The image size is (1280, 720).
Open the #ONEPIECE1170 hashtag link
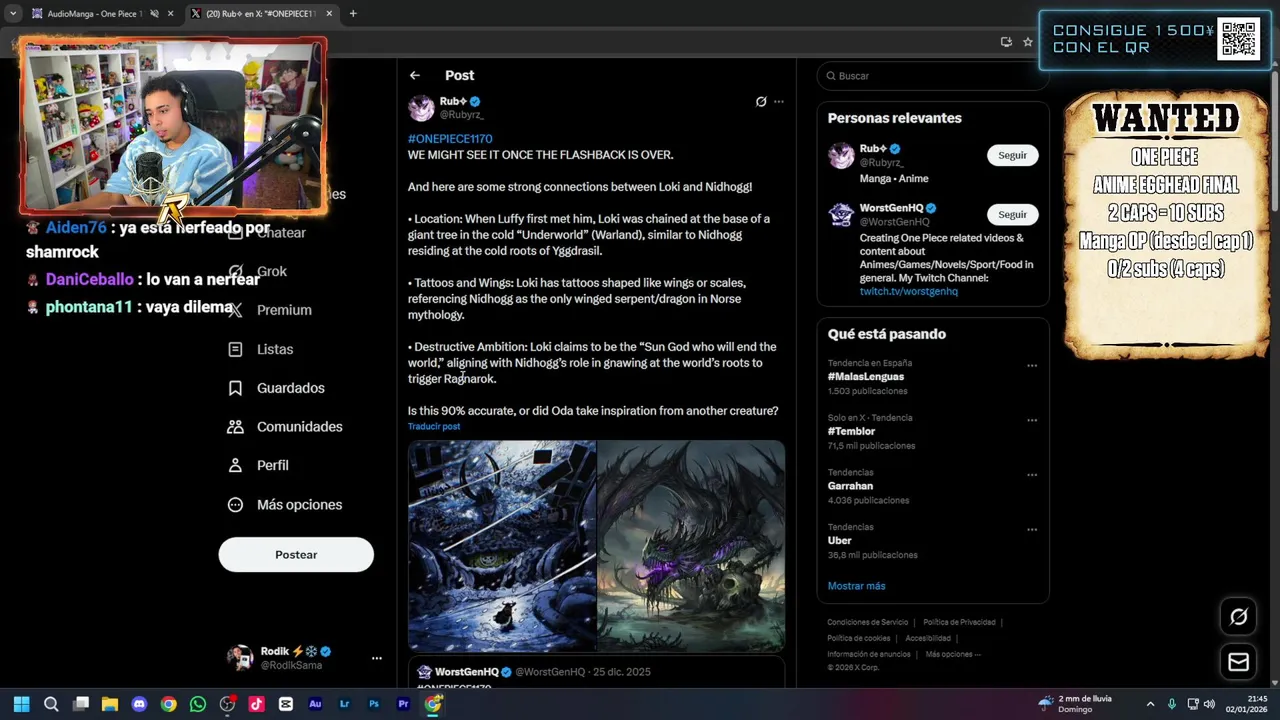pyautogui.click(x=450, y=139)
